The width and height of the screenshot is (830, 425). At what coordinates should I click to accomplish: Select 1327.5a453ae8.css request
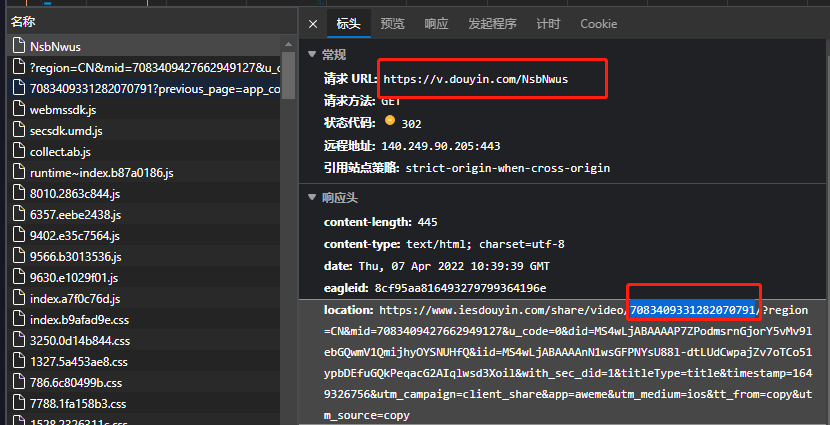(144, 361)
